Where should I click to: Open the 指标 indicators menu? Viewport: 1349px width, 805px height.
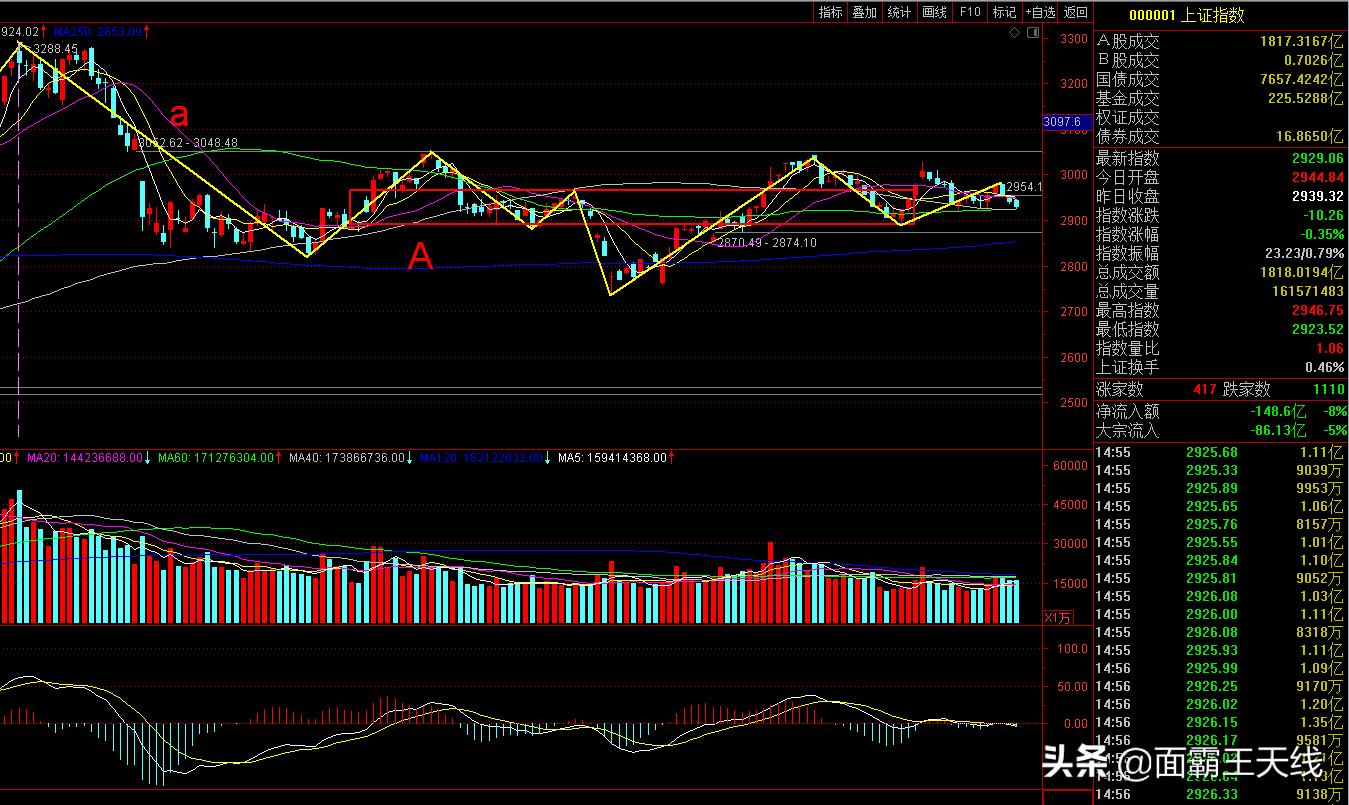[x=830, y=12]
